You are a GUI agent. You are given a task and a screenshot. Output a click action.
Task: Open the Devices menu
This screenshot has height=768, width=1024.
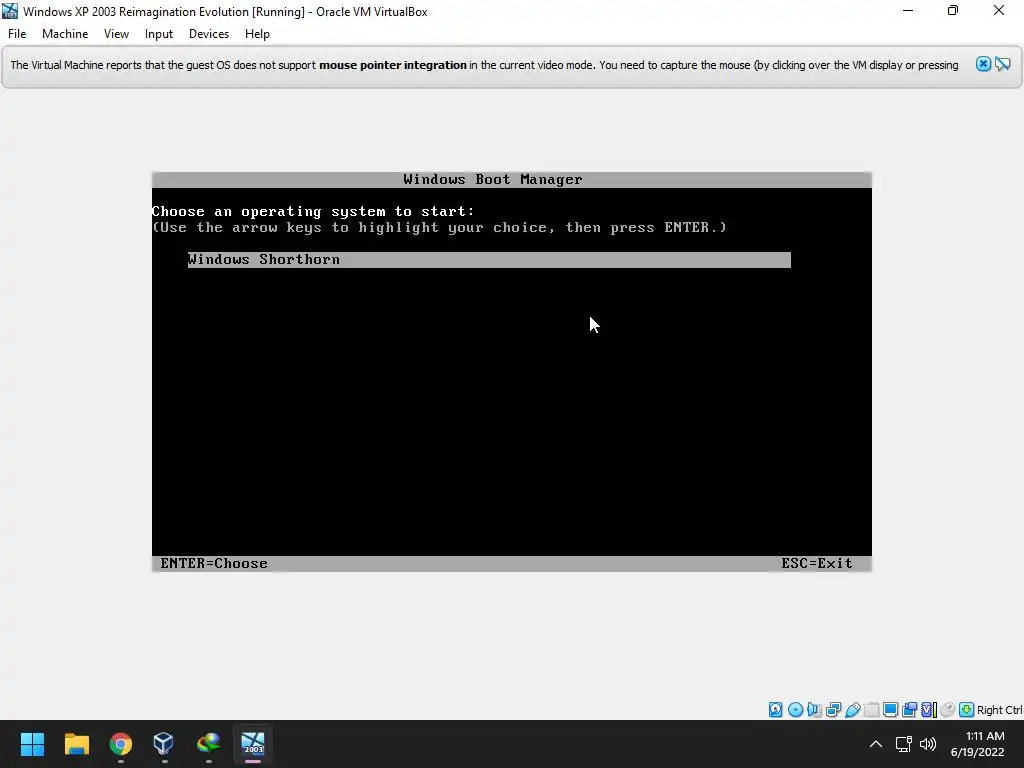pyautogui.click(x=209, y=34)
